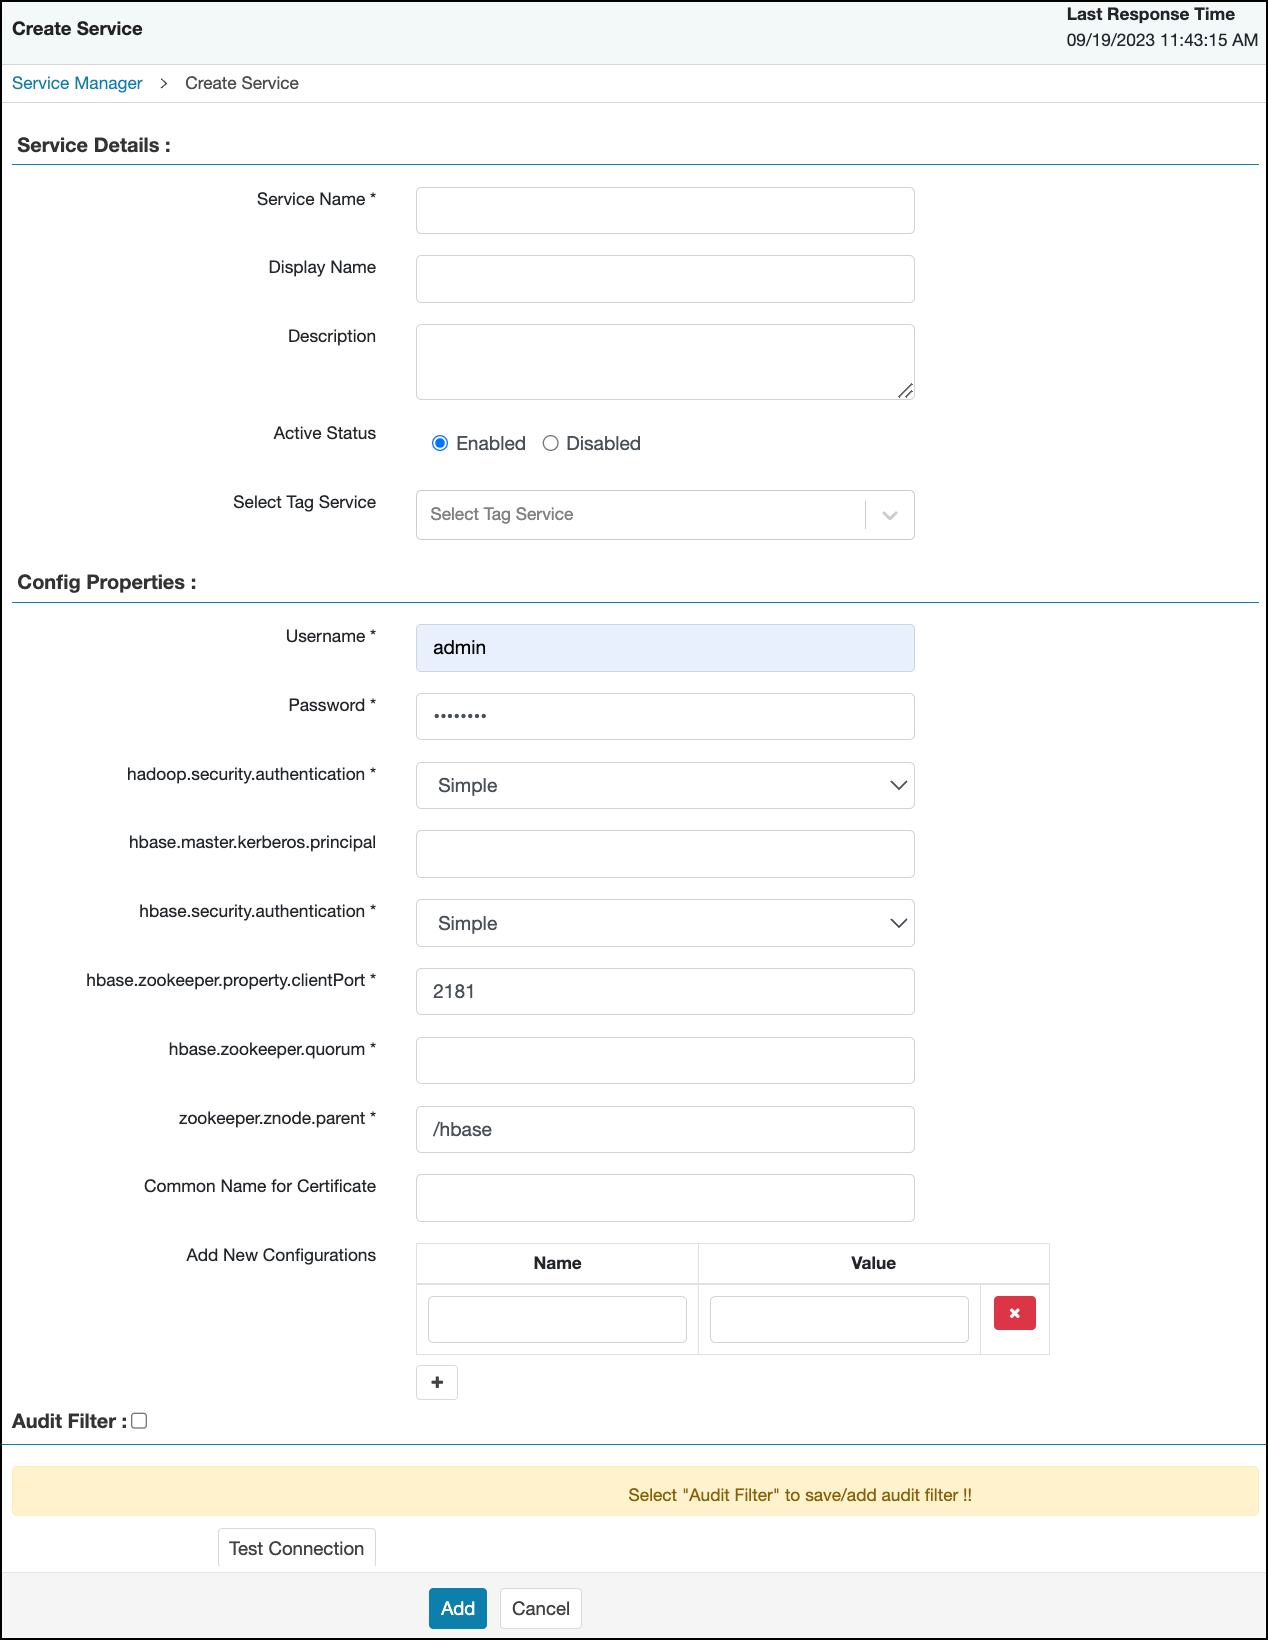Enable the Audit Filter checkbox
Image resolution: width=1268 pixels, height=1640 pixels.
(140, 1421)
